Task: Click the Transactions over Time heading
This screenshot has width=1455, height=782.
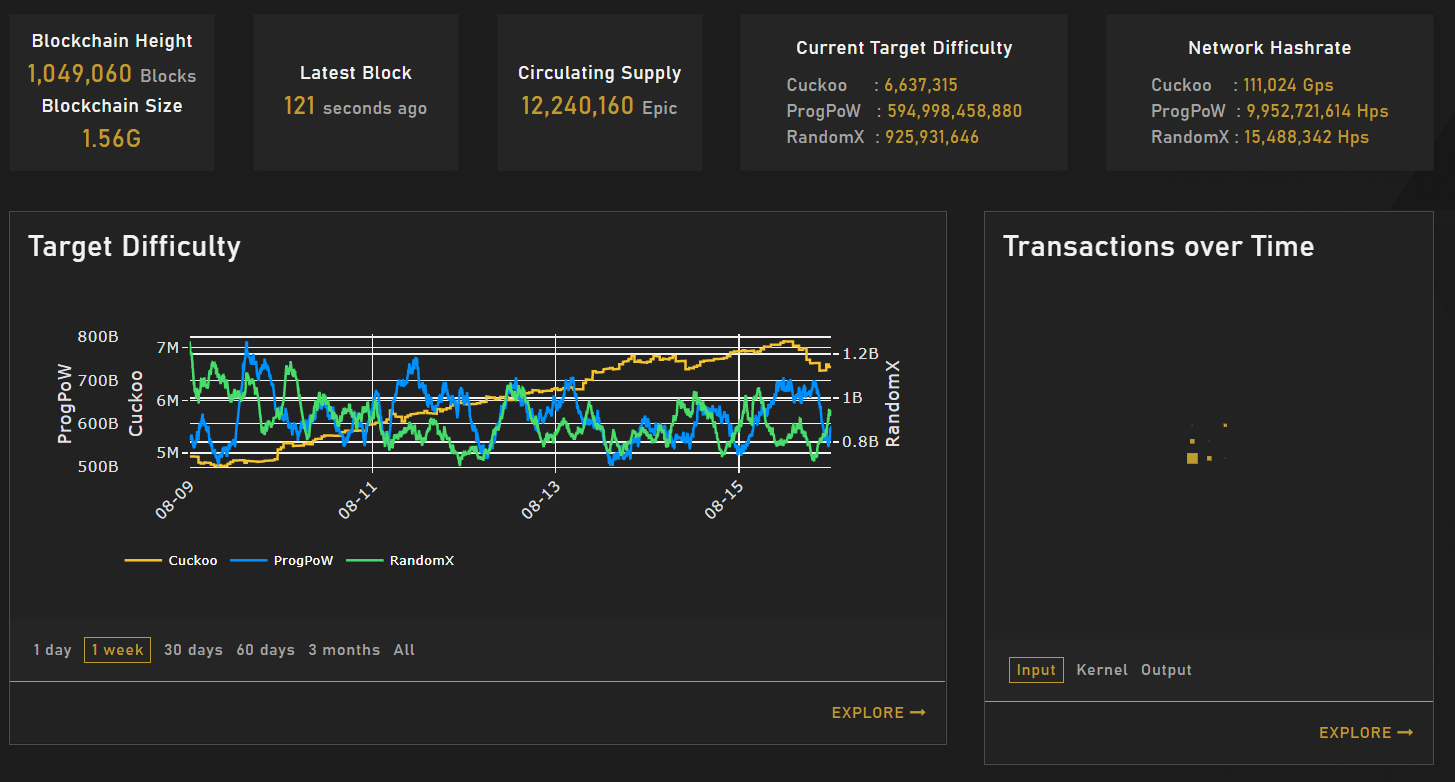Action: [1158, 246]
